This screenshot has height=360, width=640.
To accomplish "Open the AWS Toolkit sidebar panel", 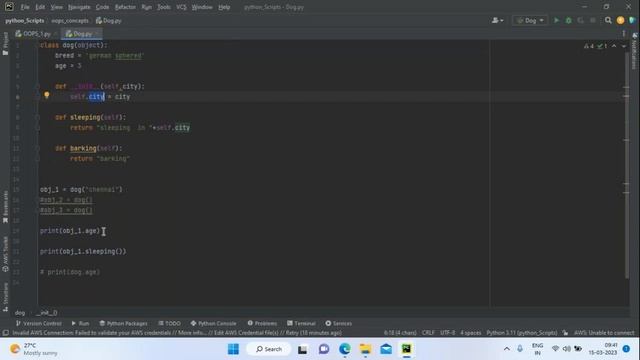I will (5, 254).
